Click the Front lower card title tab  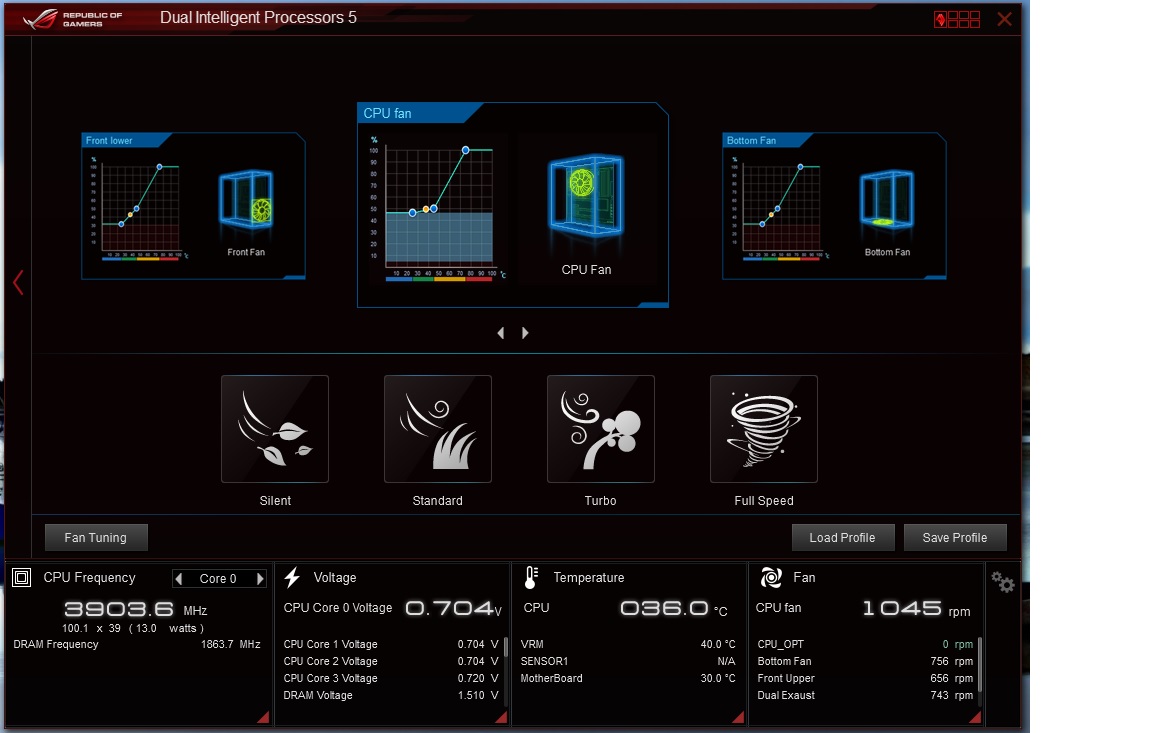tap(120, 140)
